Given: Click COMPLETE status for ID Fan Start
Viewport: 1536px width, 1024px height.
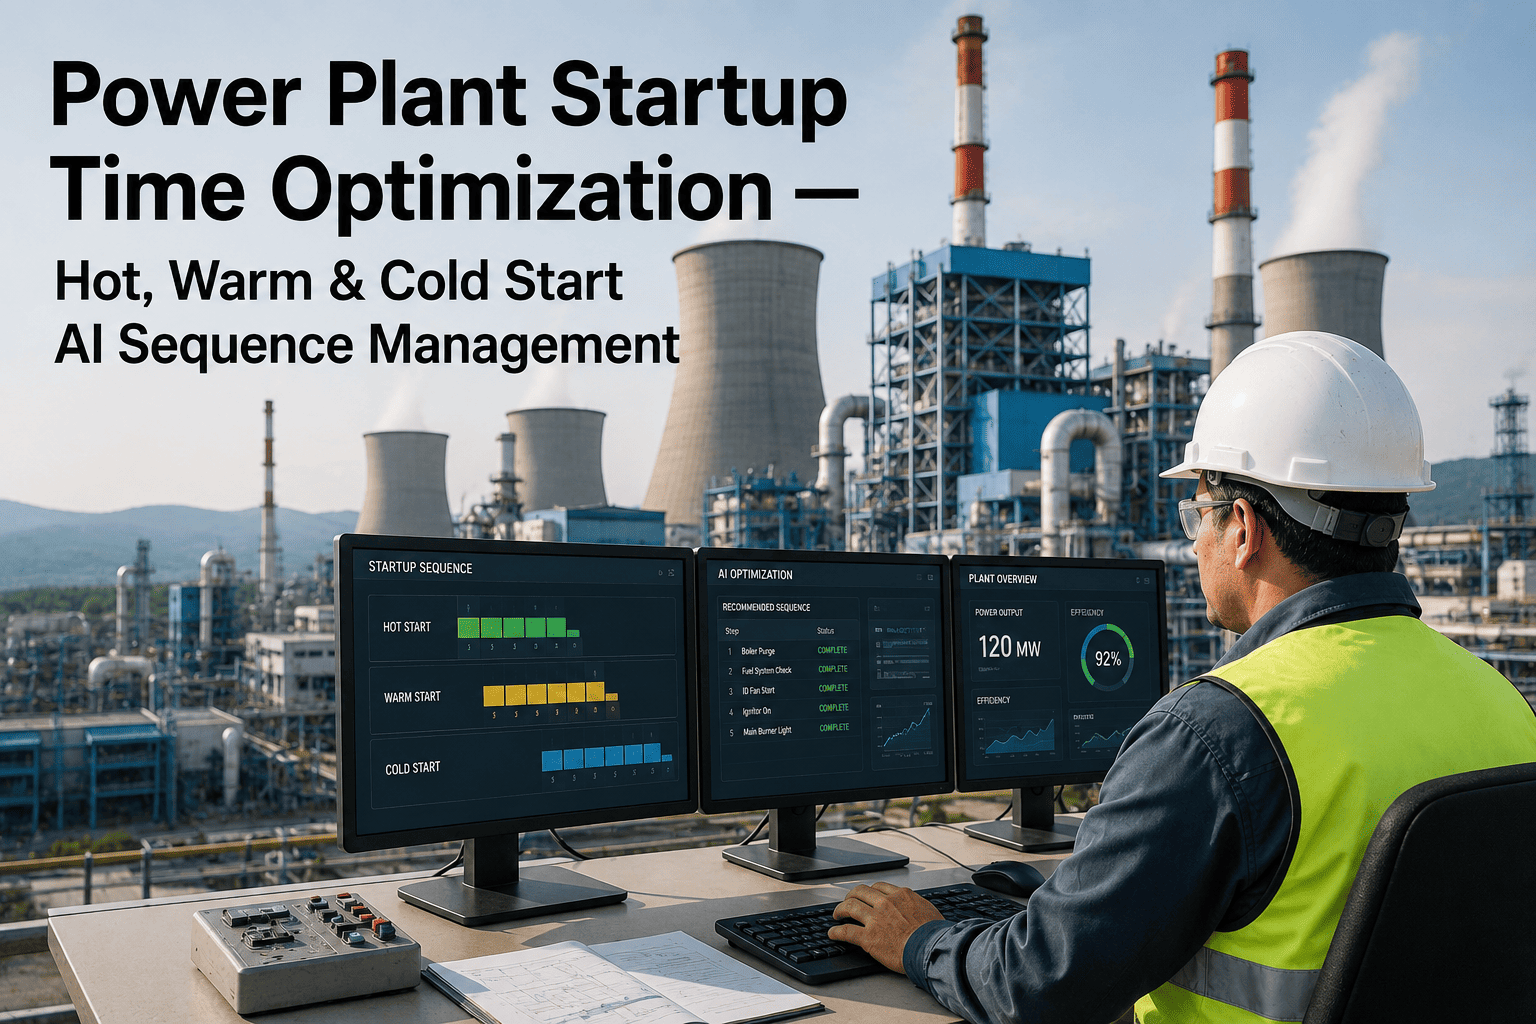Looking at the screenshot, I should point(833,688).
